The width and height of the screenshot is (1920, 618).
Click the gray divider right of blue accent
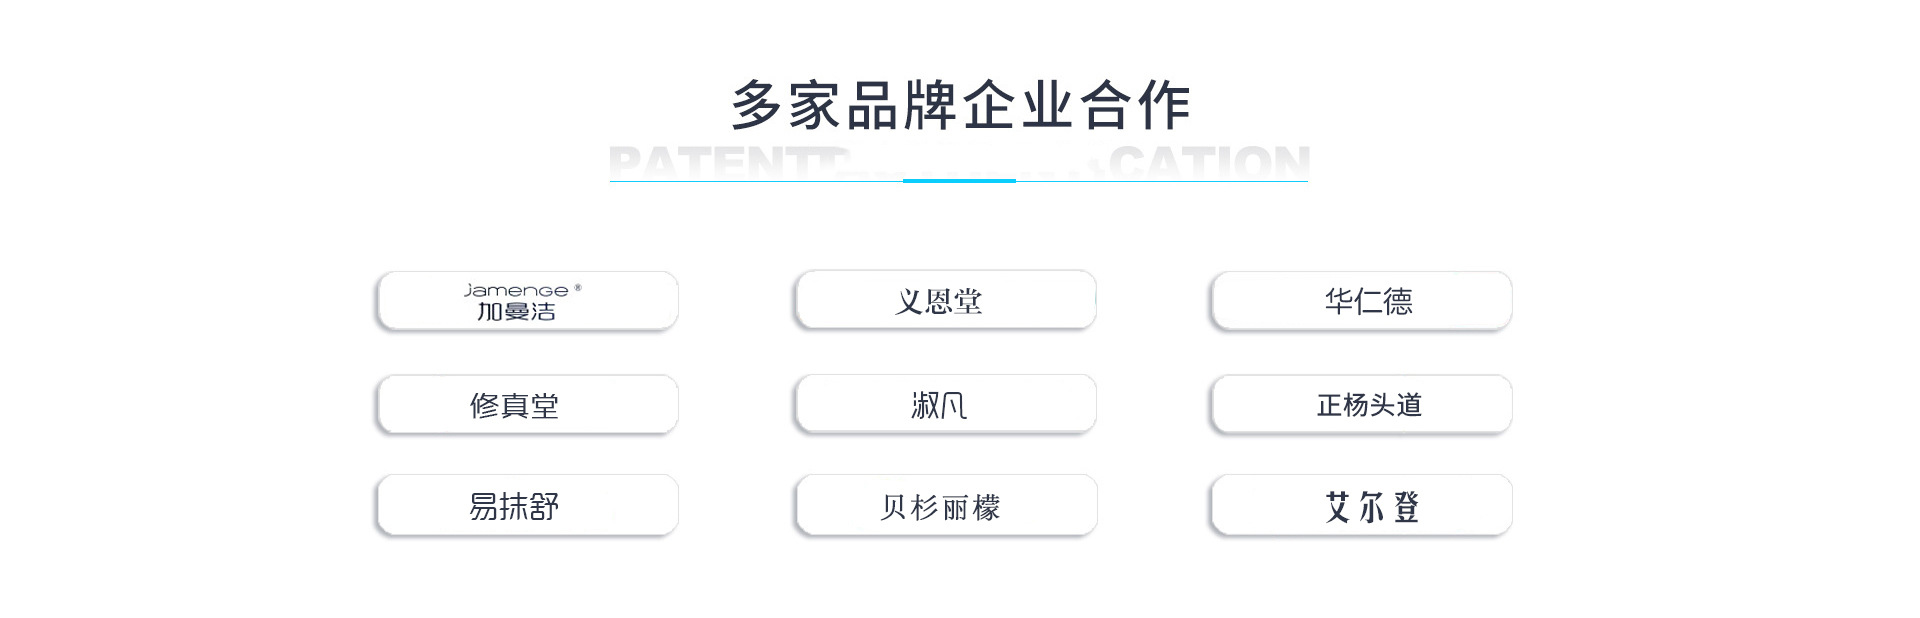[x=1160, y=181]
